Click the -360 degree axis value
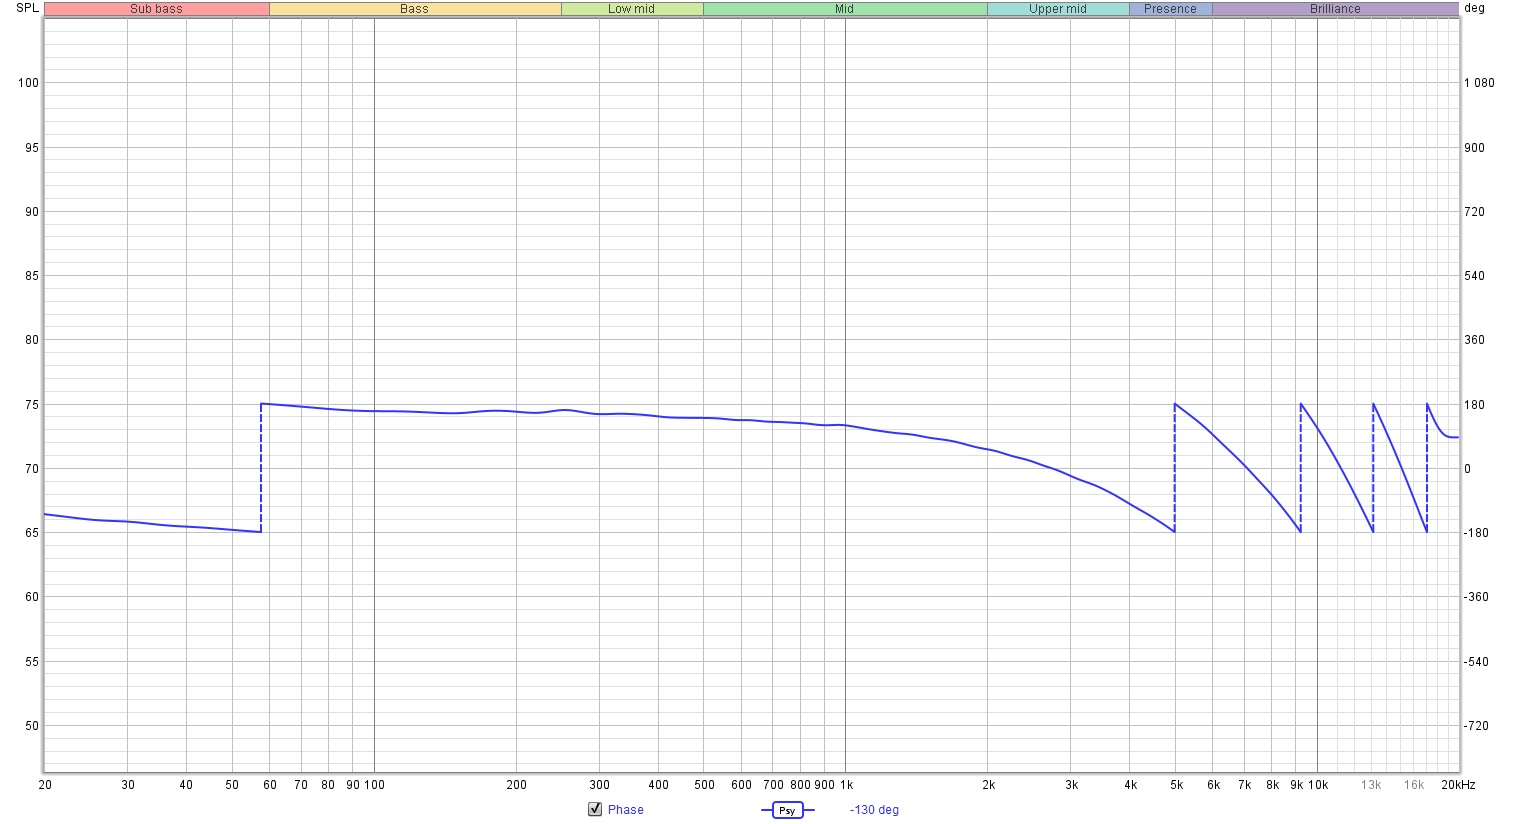The image size is (1516, 824). 1476,597
